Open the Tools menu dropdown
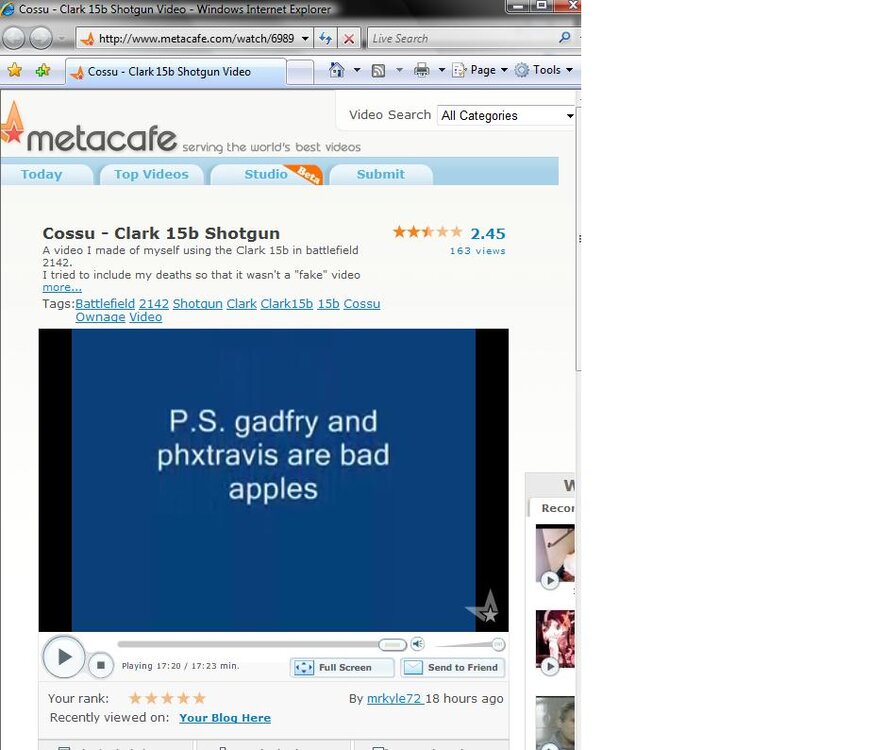870x750 pixels. (545, 70)
